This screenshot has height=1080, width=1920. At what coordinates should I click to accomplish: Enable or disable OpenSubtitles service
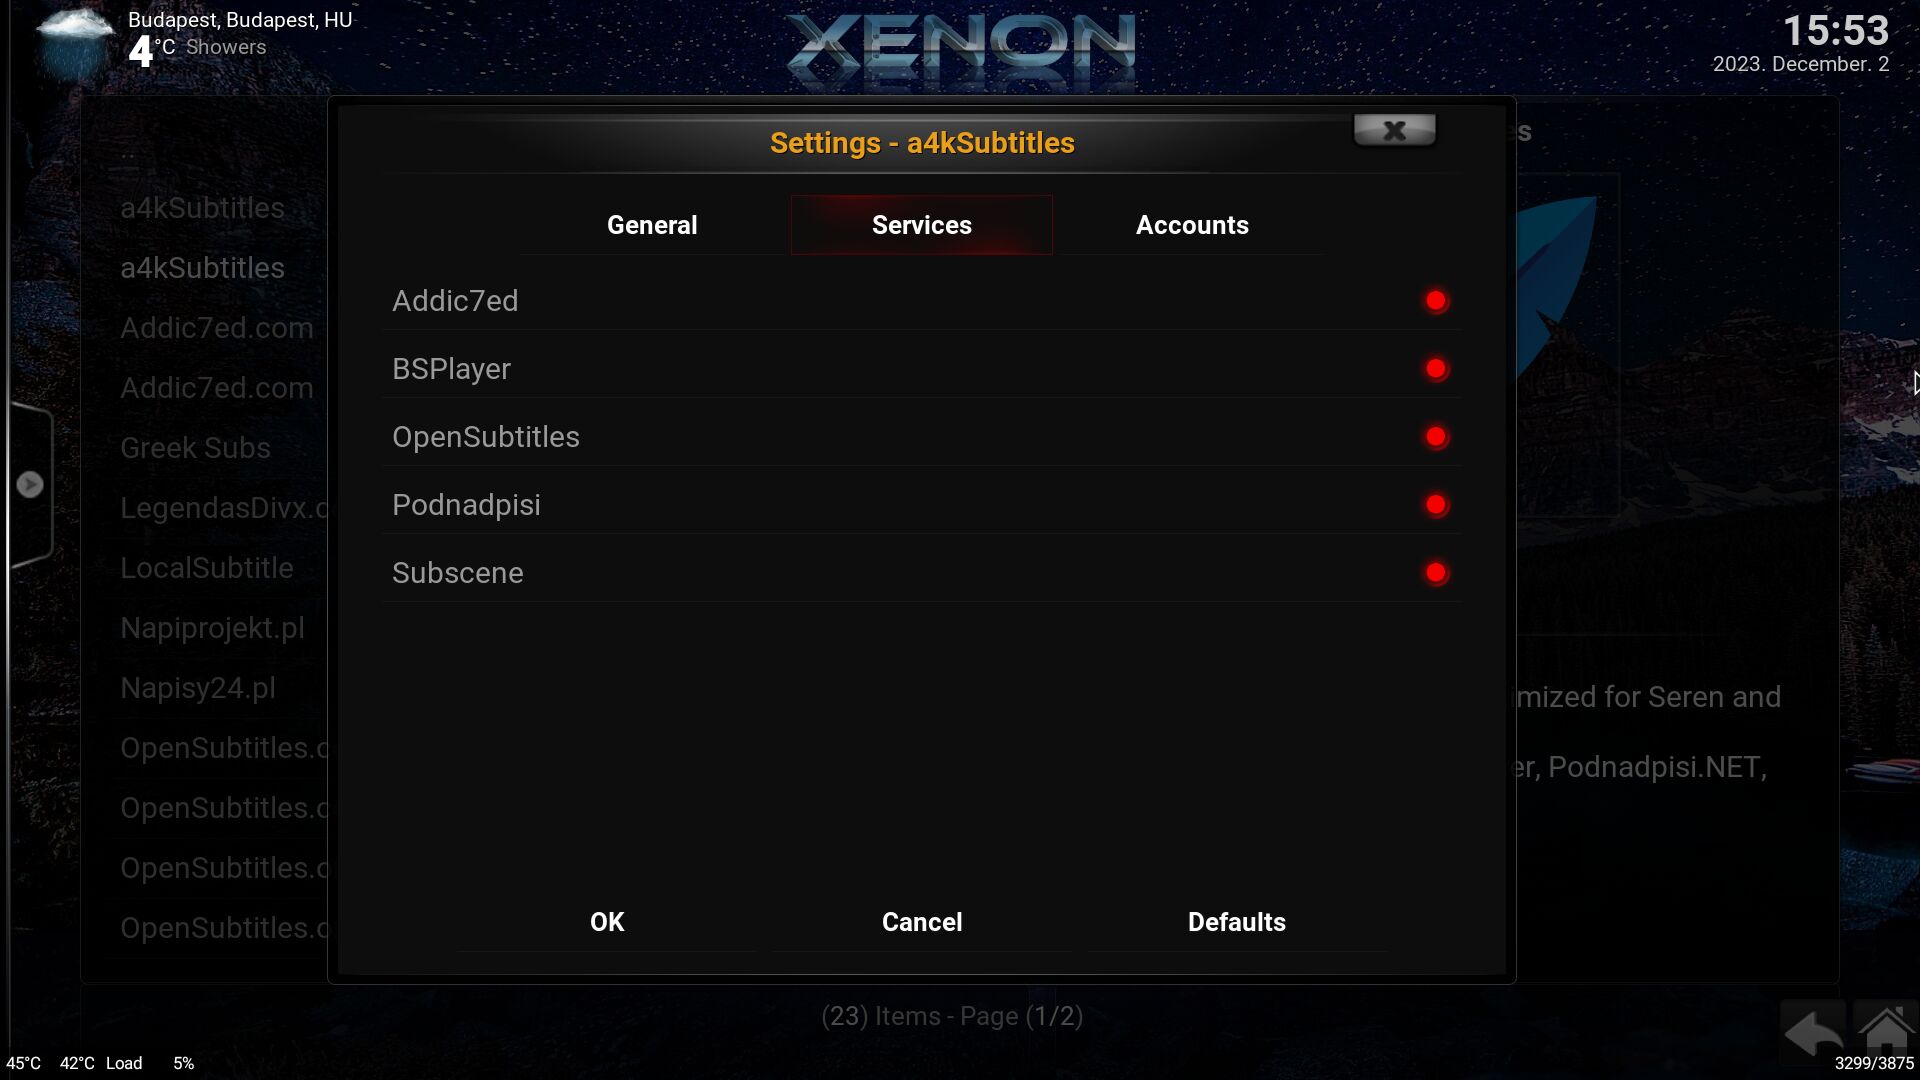(1436, 437)
